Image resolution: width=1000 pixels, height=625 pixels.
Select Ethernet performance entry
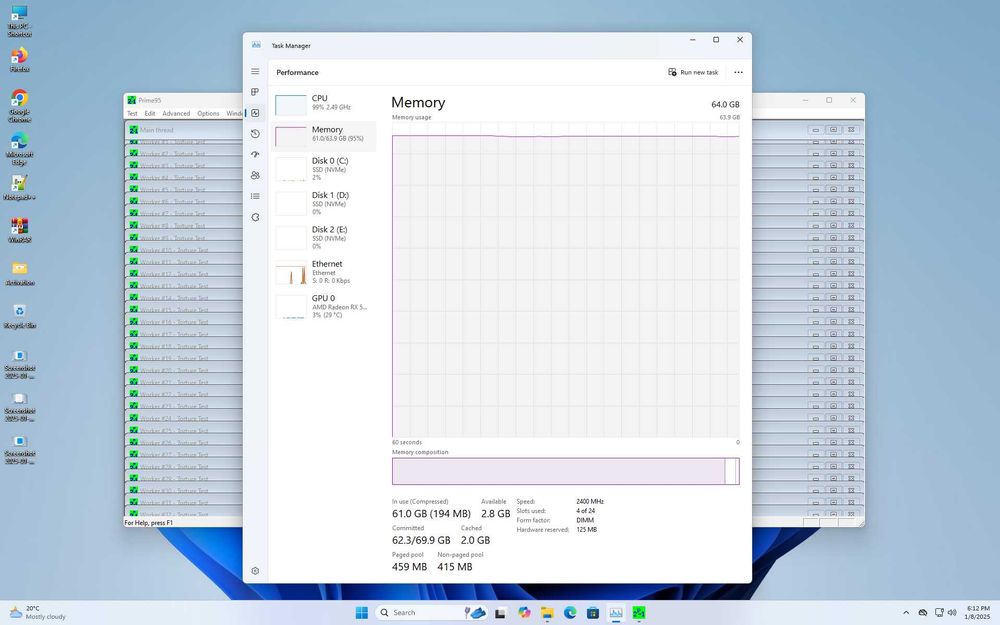323,272
